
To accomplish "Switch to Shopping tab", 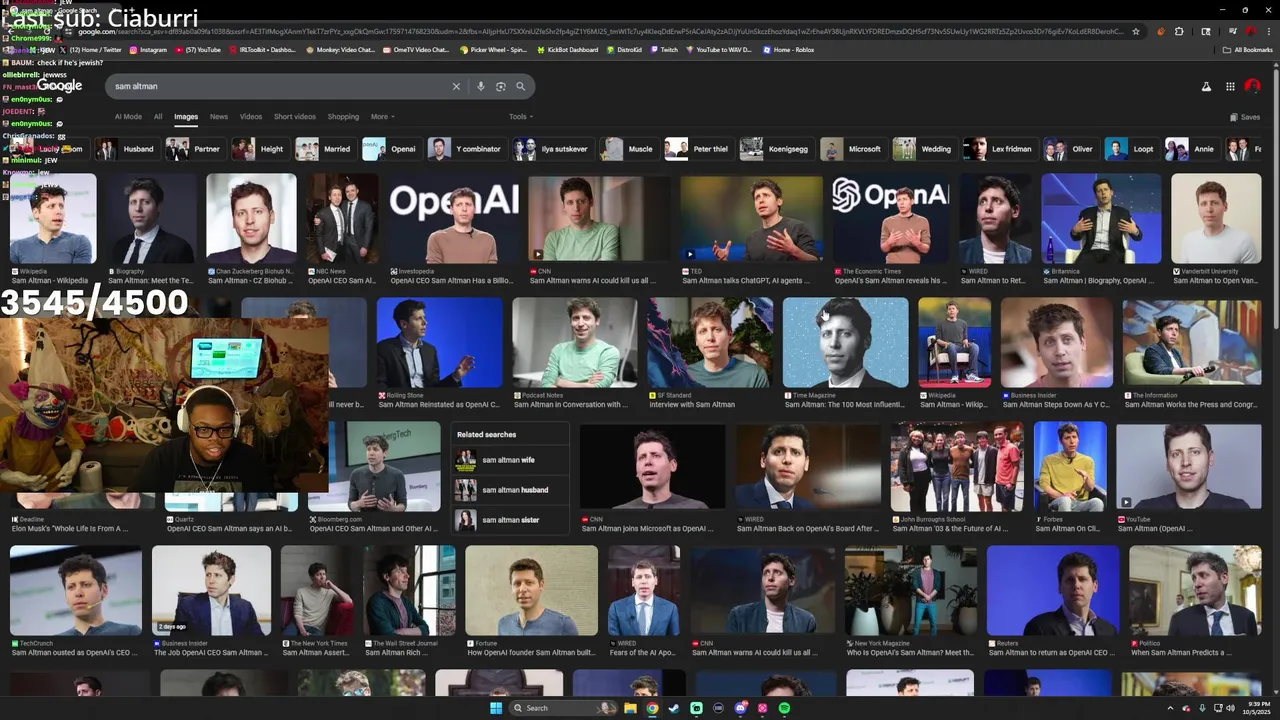I will 343,117.
